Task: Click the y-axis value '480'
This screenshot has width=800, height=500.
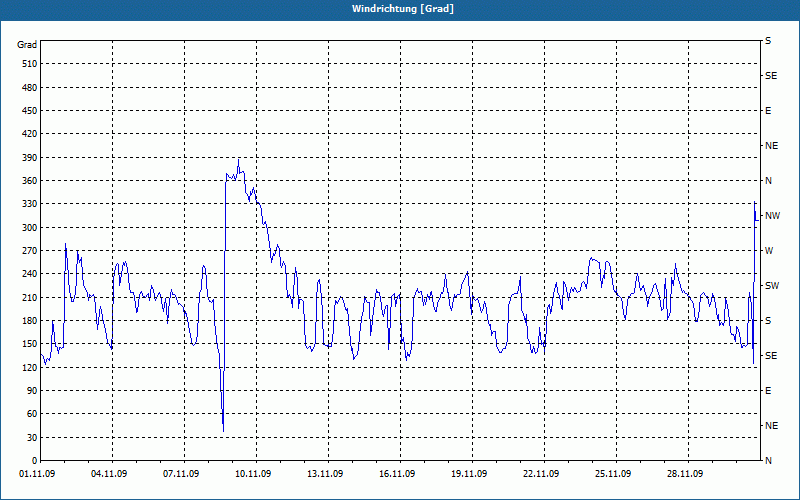Action: click(30, 87)
